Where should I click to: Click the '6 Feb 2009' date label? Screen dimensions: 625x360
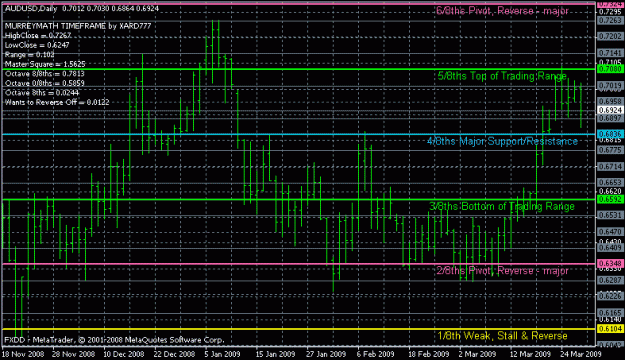(375, 354)
